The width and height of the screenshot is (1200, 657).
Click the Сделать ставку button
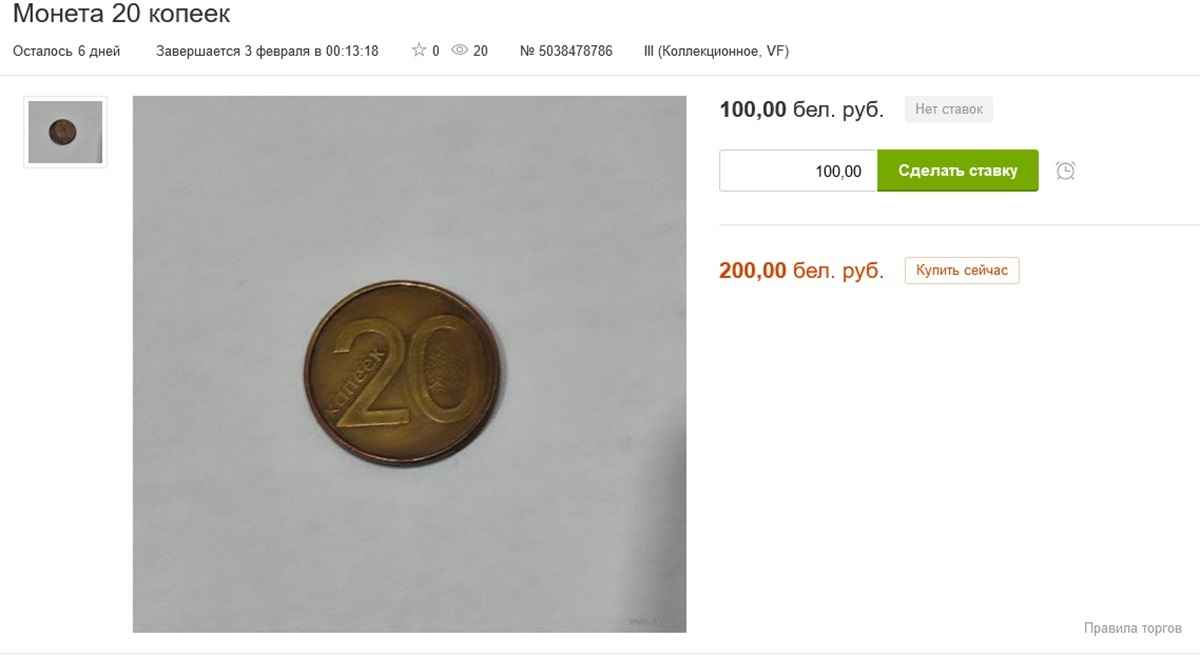(958, 171)
